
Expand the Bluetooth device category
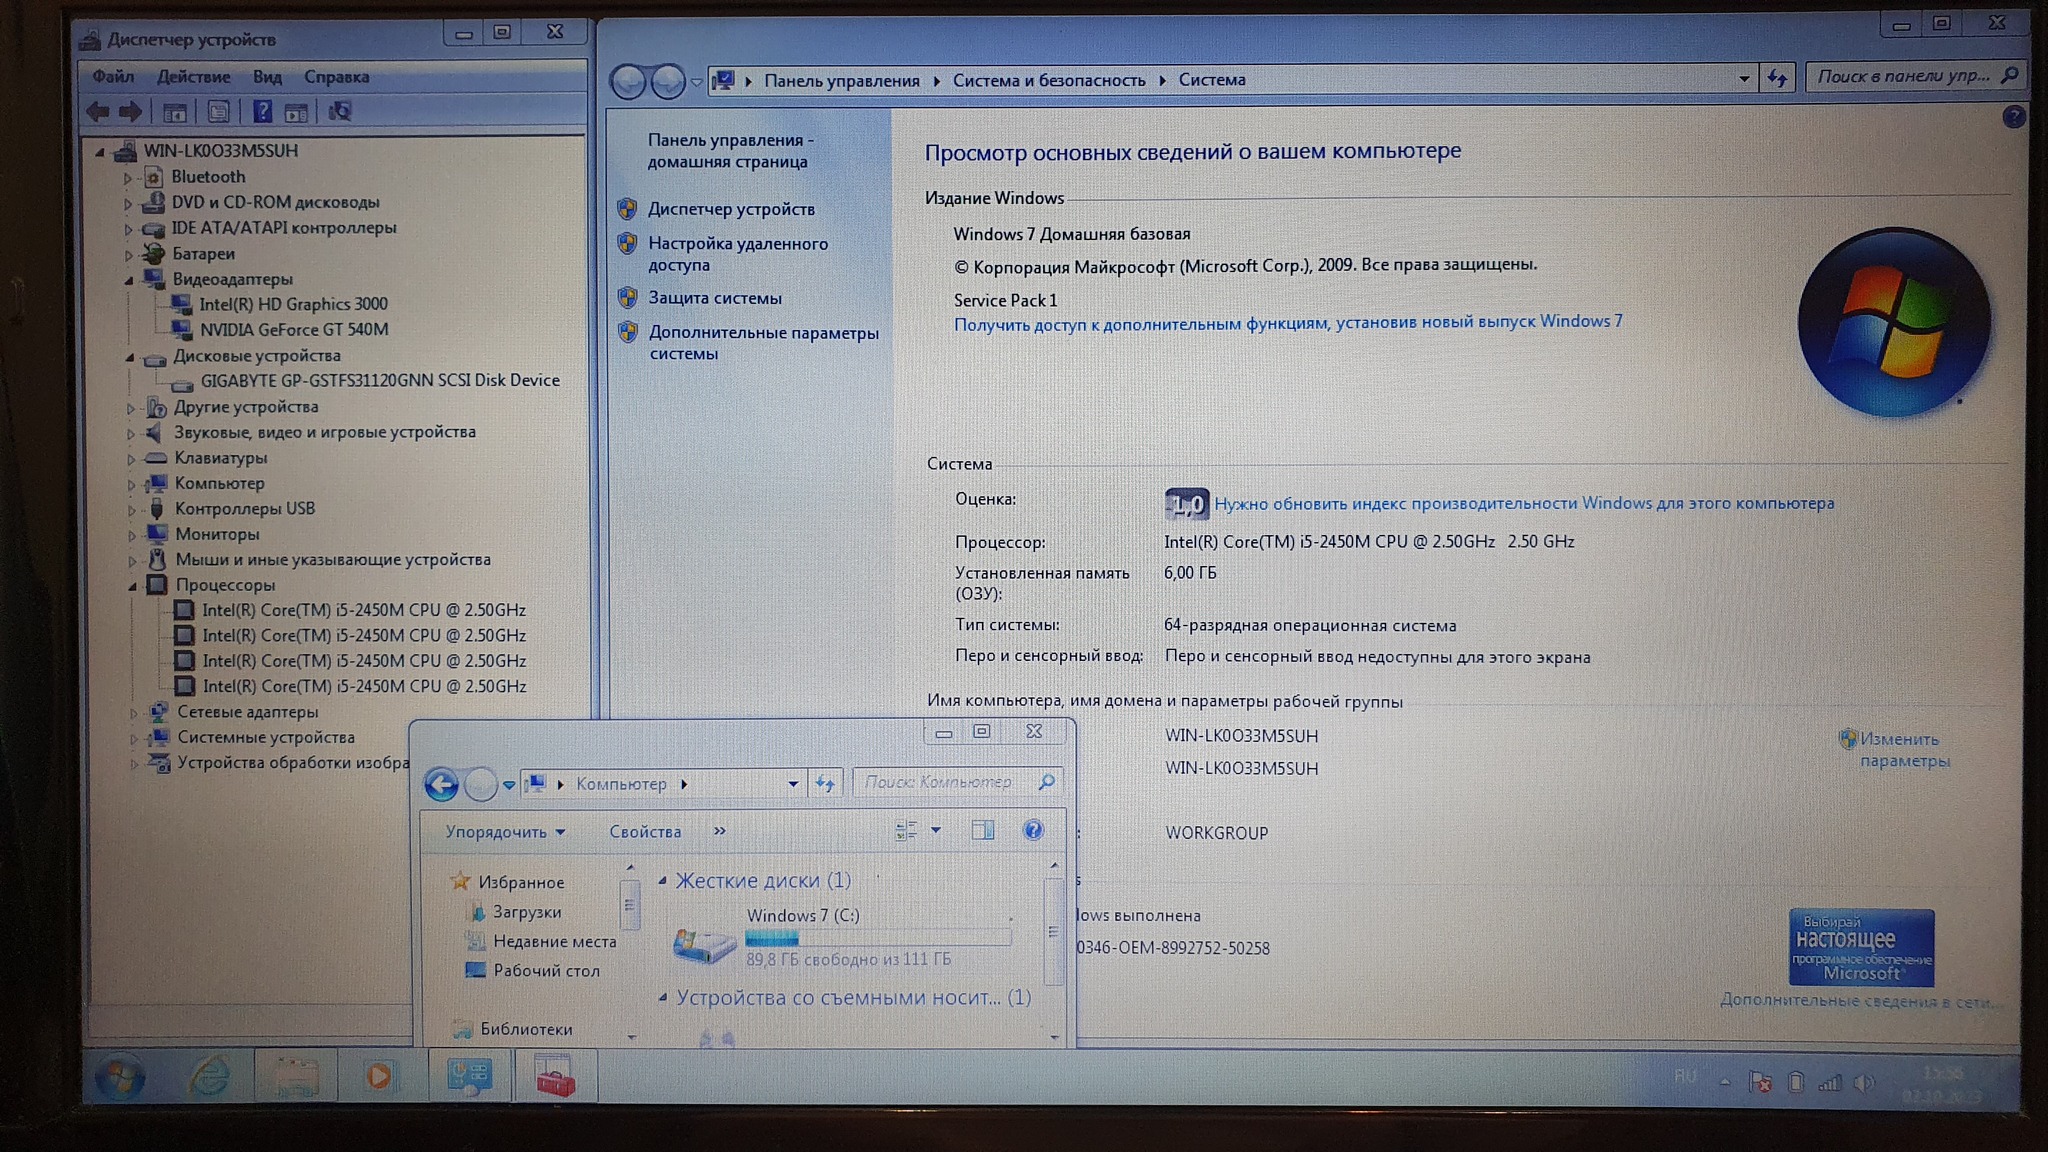pyautogui.click(x=128, y=178)
